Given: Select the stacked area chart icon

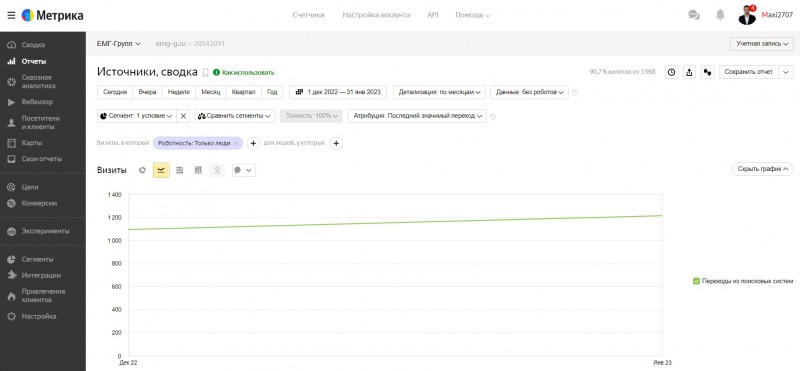Looking at the screenshot, I should coord(180,170).
